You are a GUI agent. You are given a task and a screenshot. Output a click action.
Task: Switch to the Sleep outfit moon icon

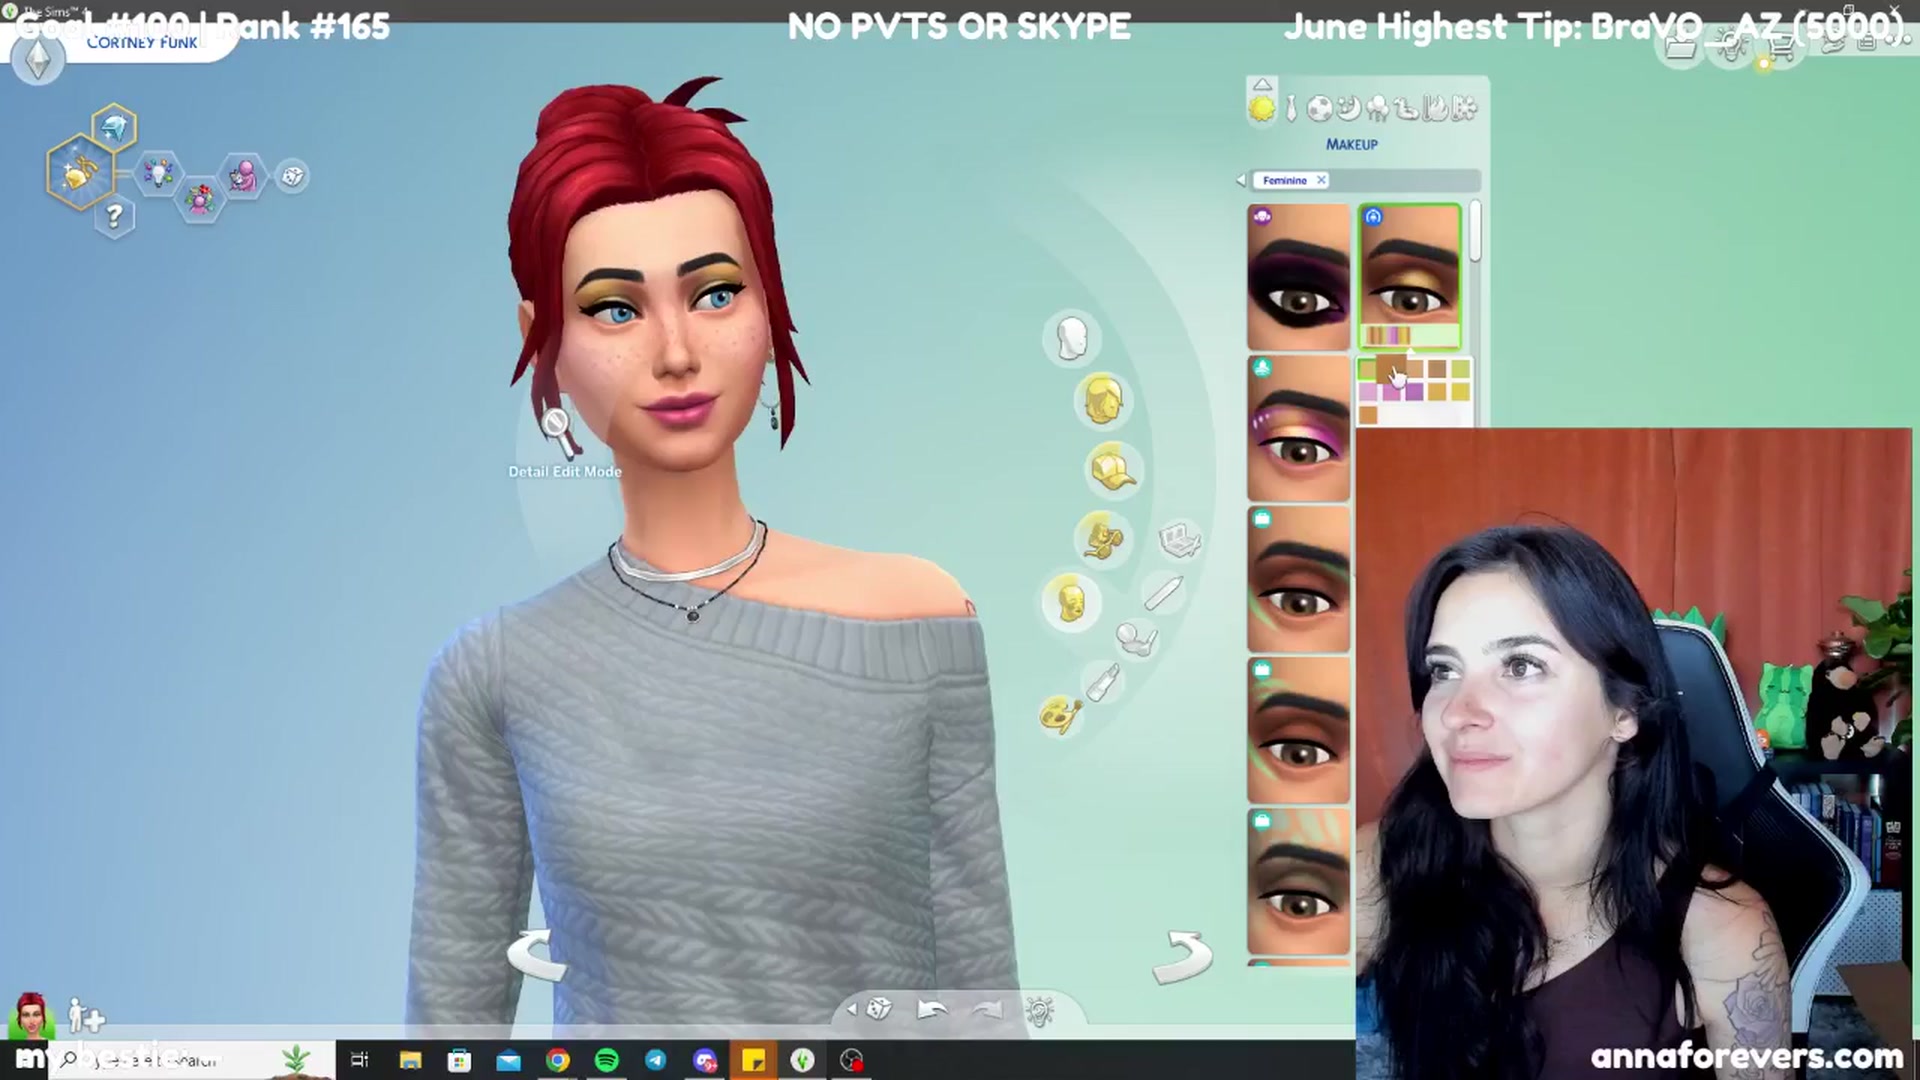1348,107
